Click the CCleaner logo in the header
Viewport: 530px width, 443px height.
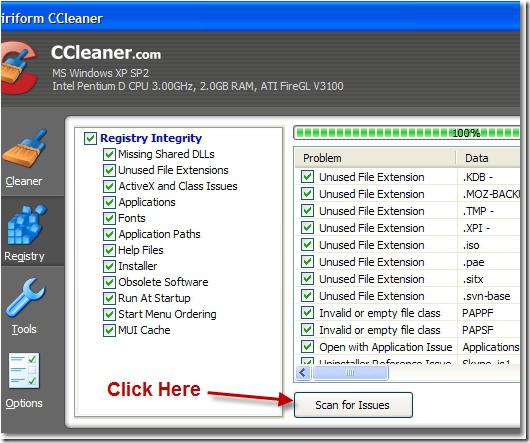pyautogui.click(x=19, y=68)
